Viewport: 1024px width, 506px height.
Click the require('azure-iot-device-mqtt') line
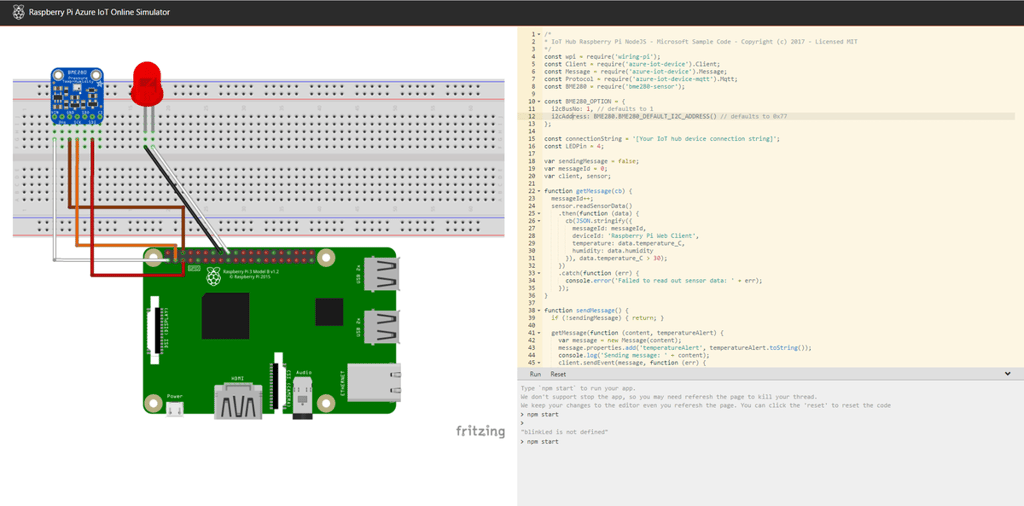tap(641, 79)
